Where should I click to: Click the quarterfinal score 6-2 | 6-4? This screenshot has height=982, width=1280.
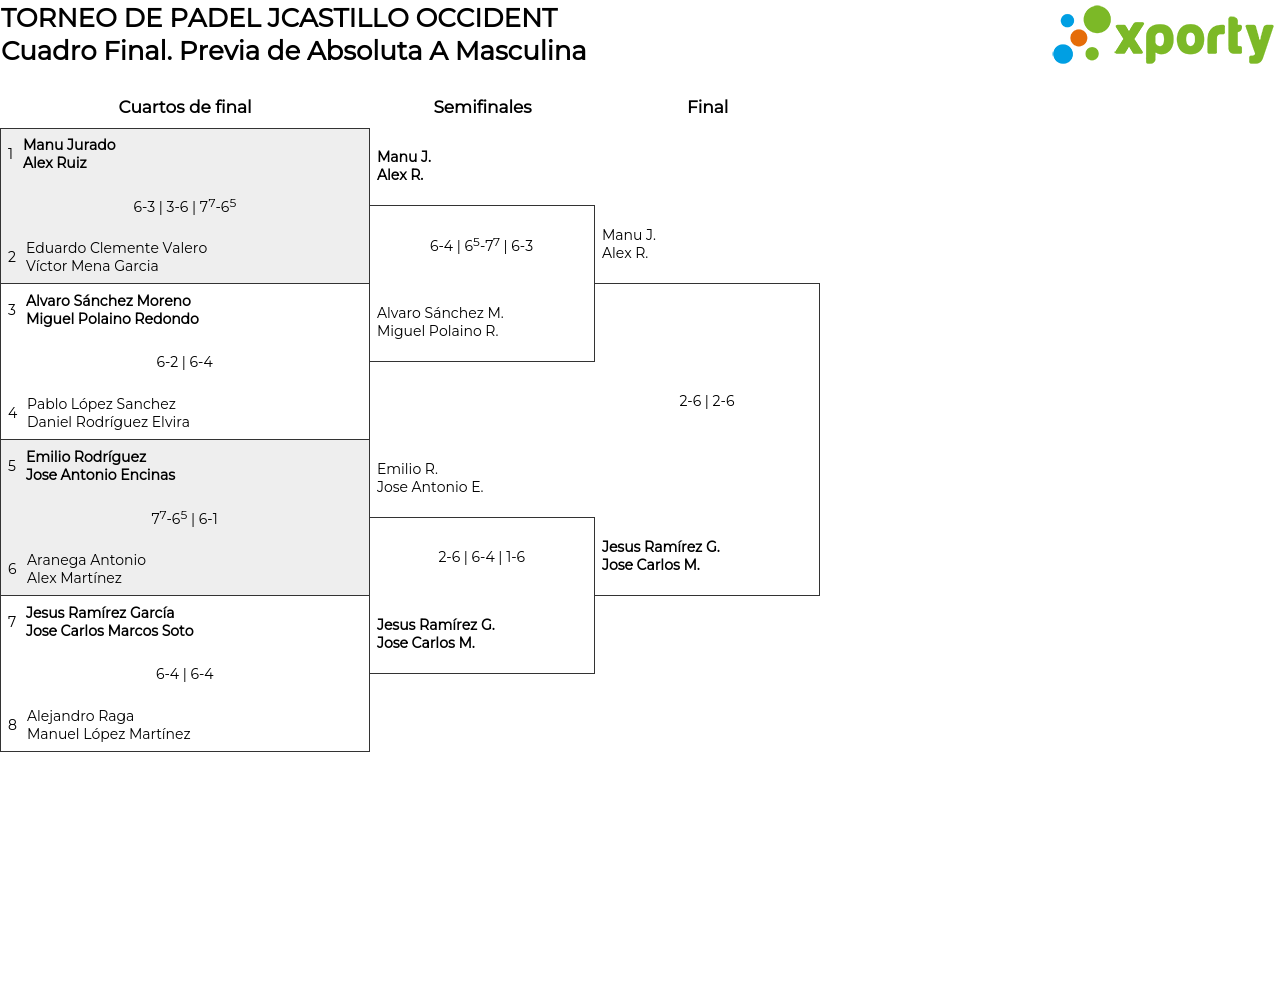pos(184,362)
